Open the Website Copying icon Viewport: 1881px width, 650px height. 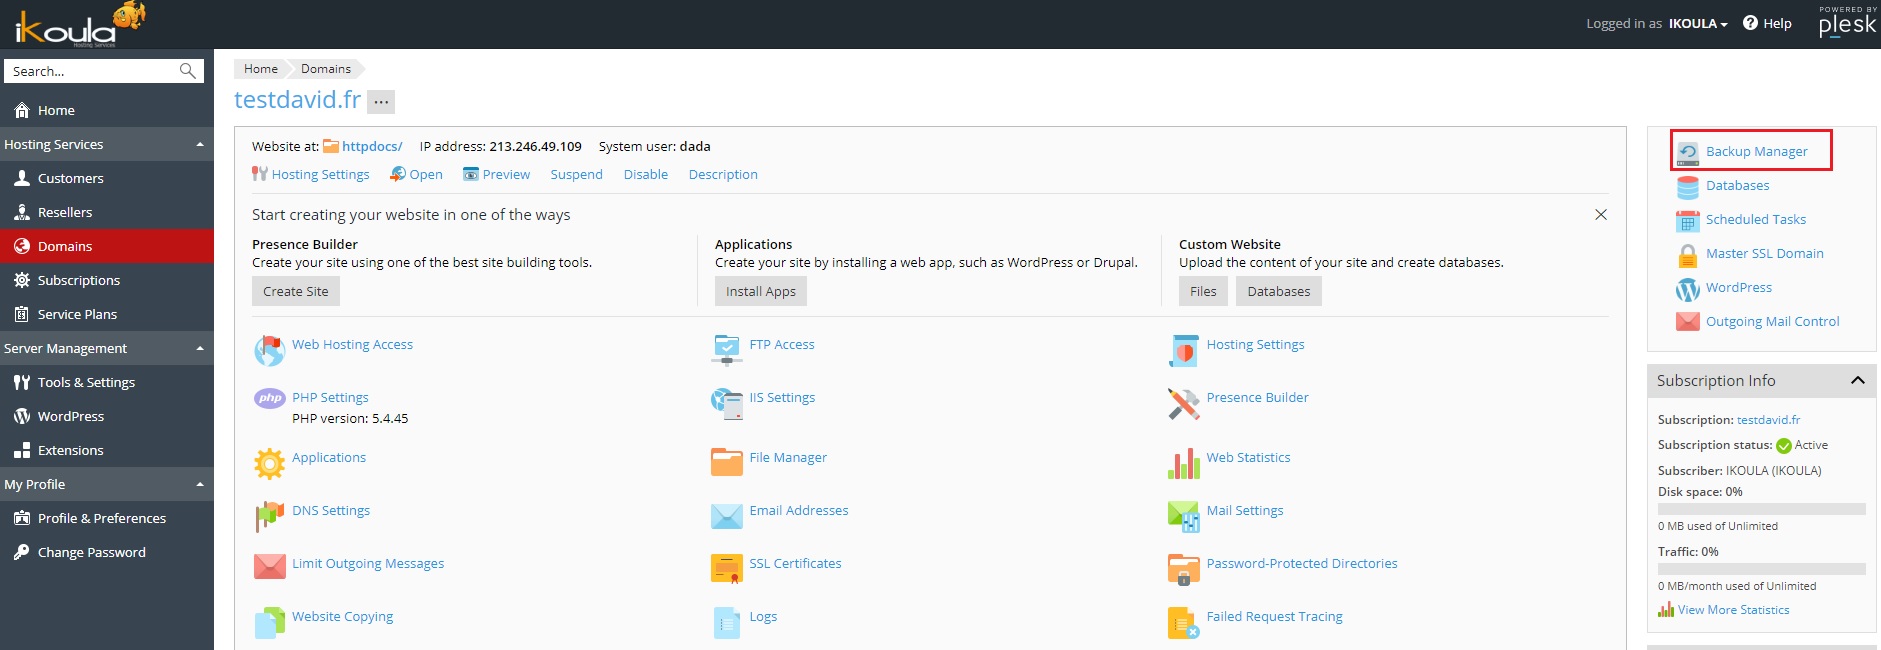click(270, 622)
